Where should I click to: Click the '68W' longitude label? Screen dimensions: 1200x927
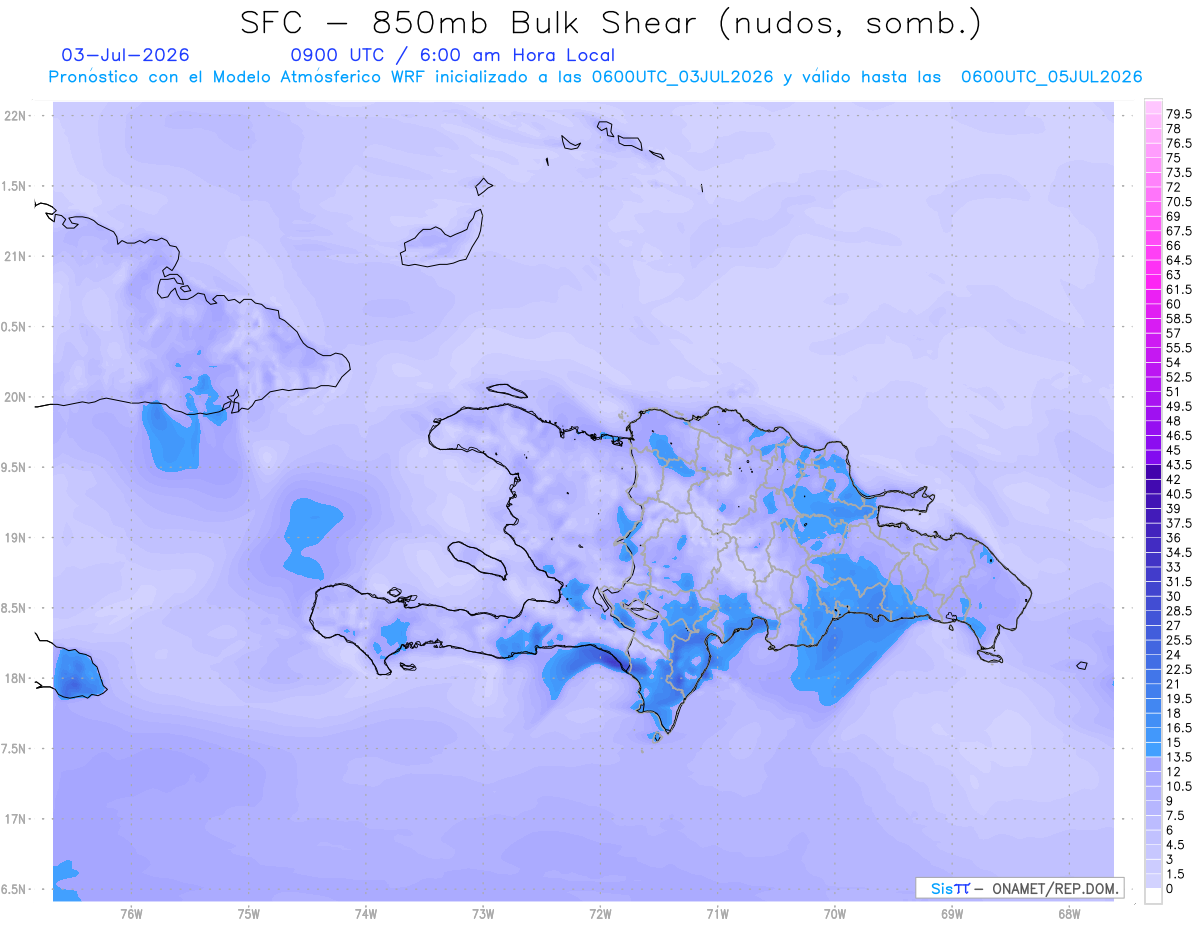coord(1069,914)
